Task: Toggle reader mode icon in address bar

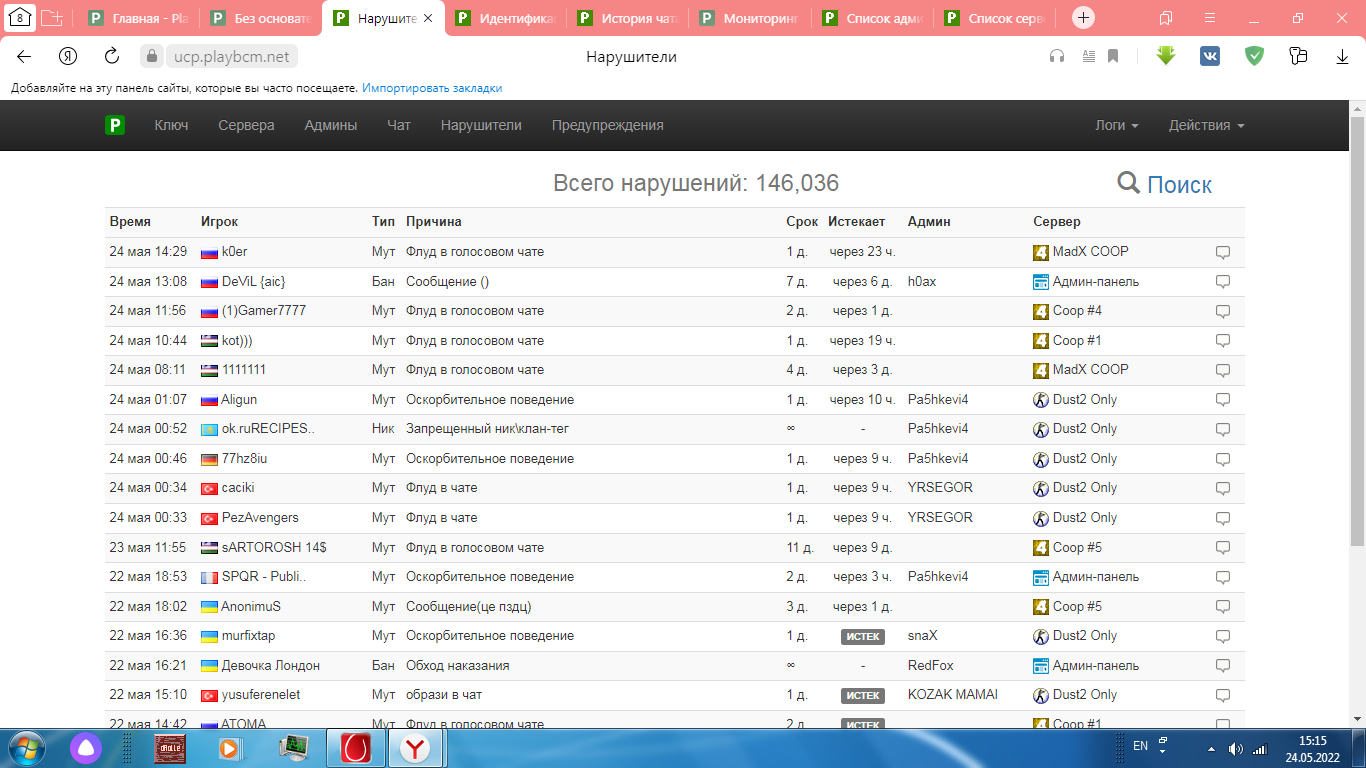Action: pos(1088,57)
